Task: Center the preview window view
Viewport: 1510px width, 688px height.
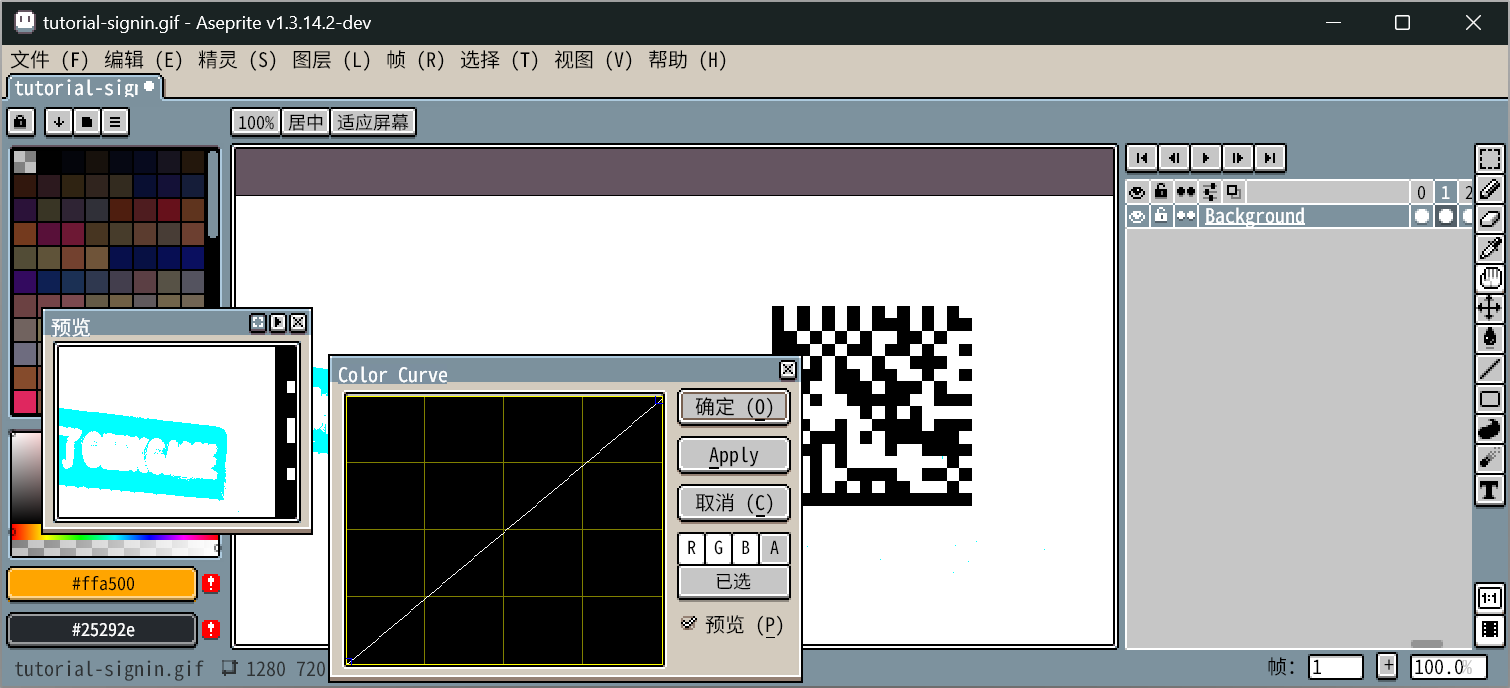Action: click(x=258, y=322)
